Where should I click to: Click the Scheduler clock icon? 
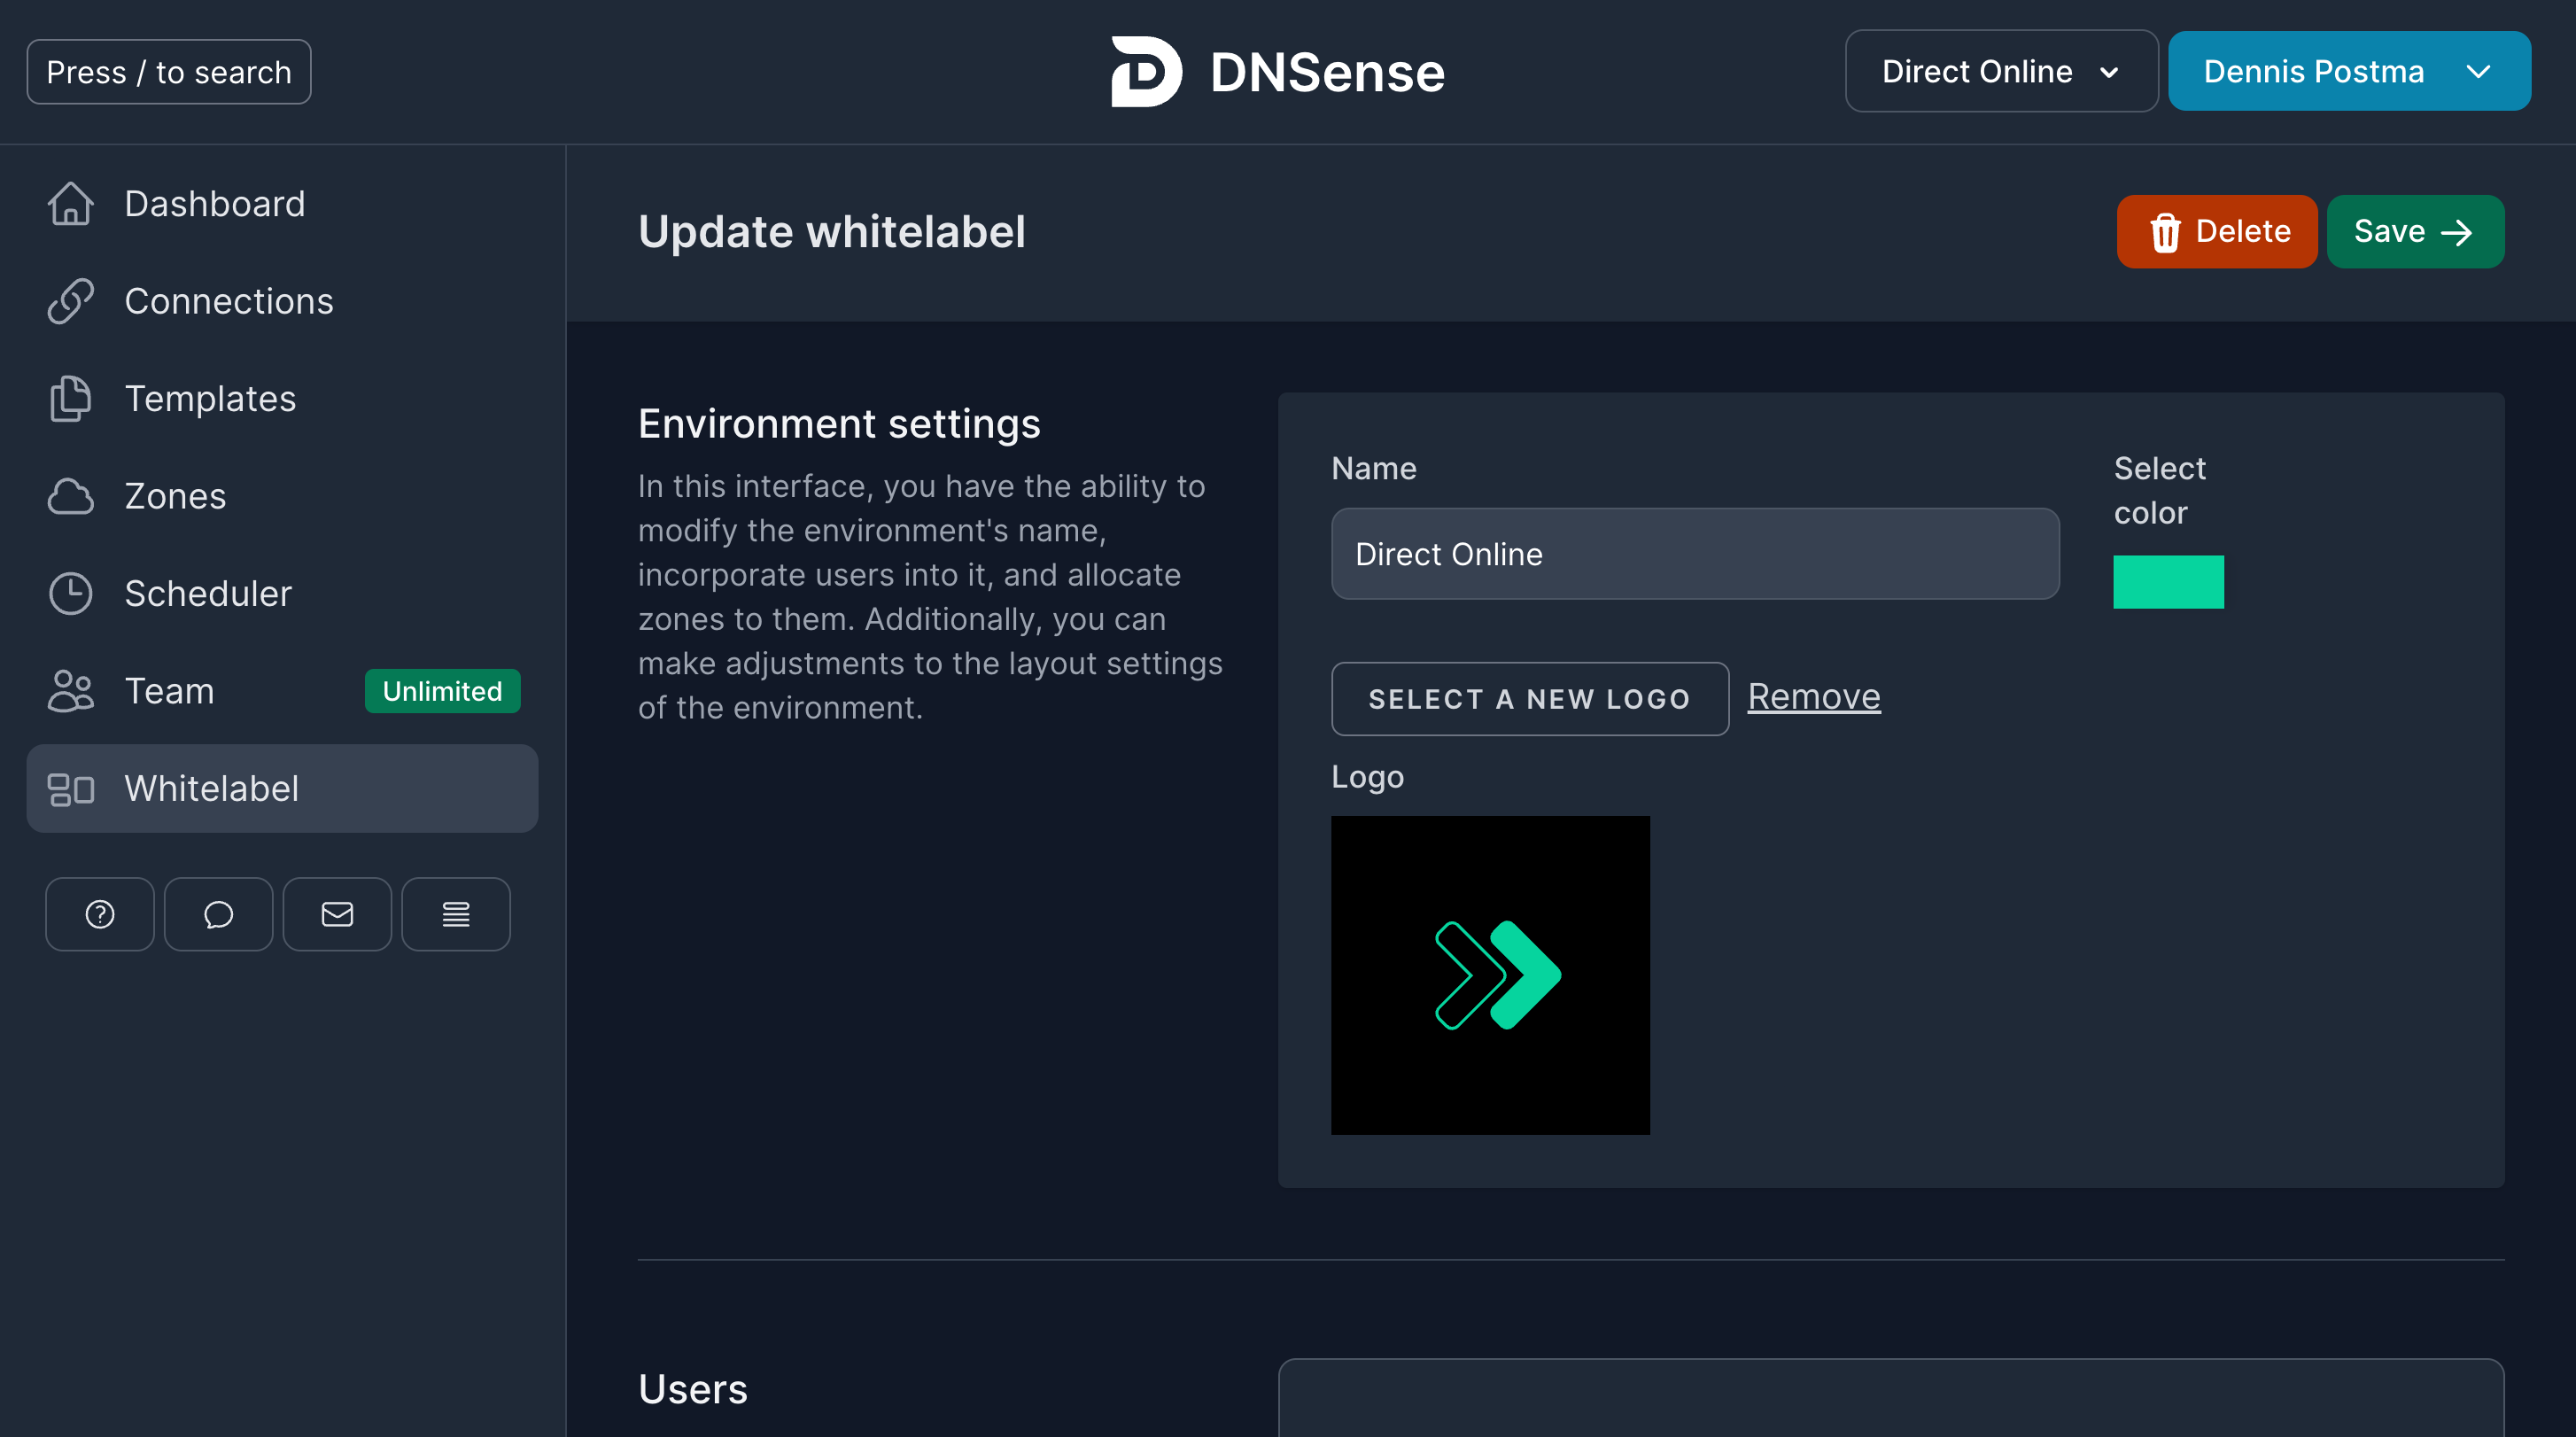[x=70, y=593]
